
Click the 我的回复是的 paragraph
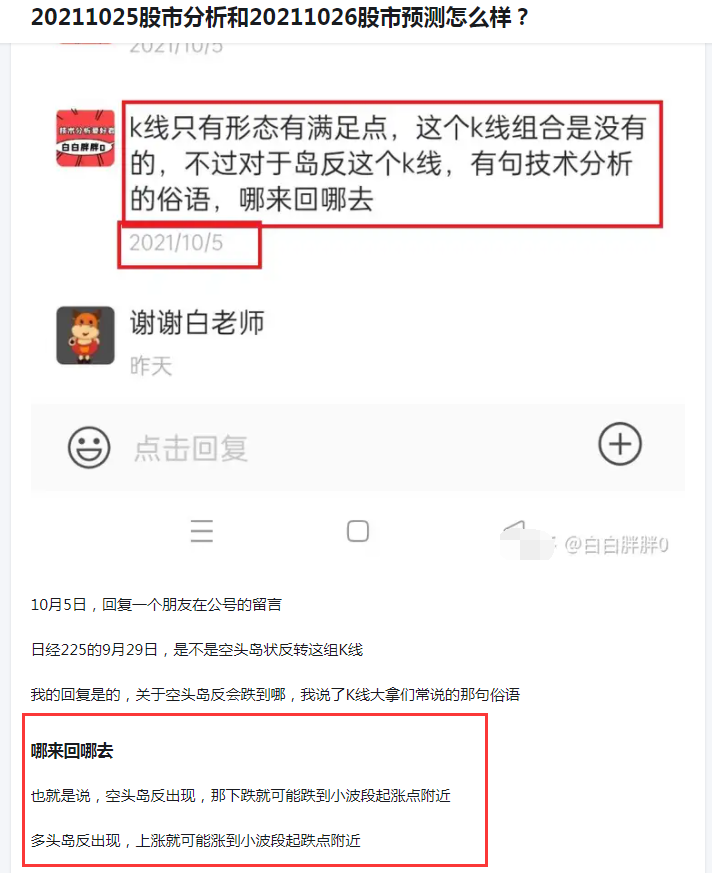275,695
